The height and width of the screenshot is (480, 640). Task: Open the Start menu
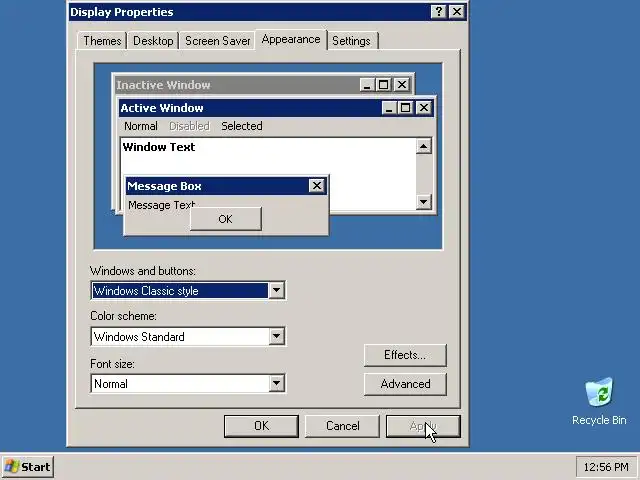click(x=27, y=467)
